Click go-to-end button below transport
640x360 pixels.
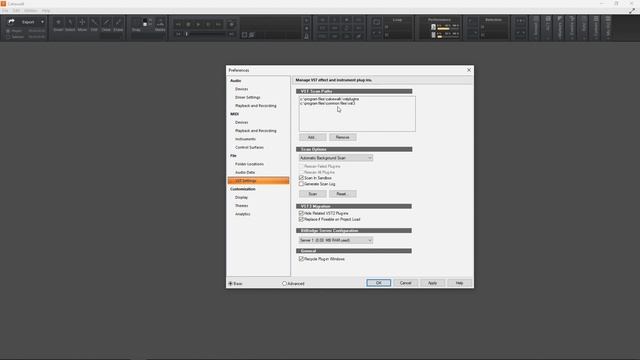click(231, 34)
